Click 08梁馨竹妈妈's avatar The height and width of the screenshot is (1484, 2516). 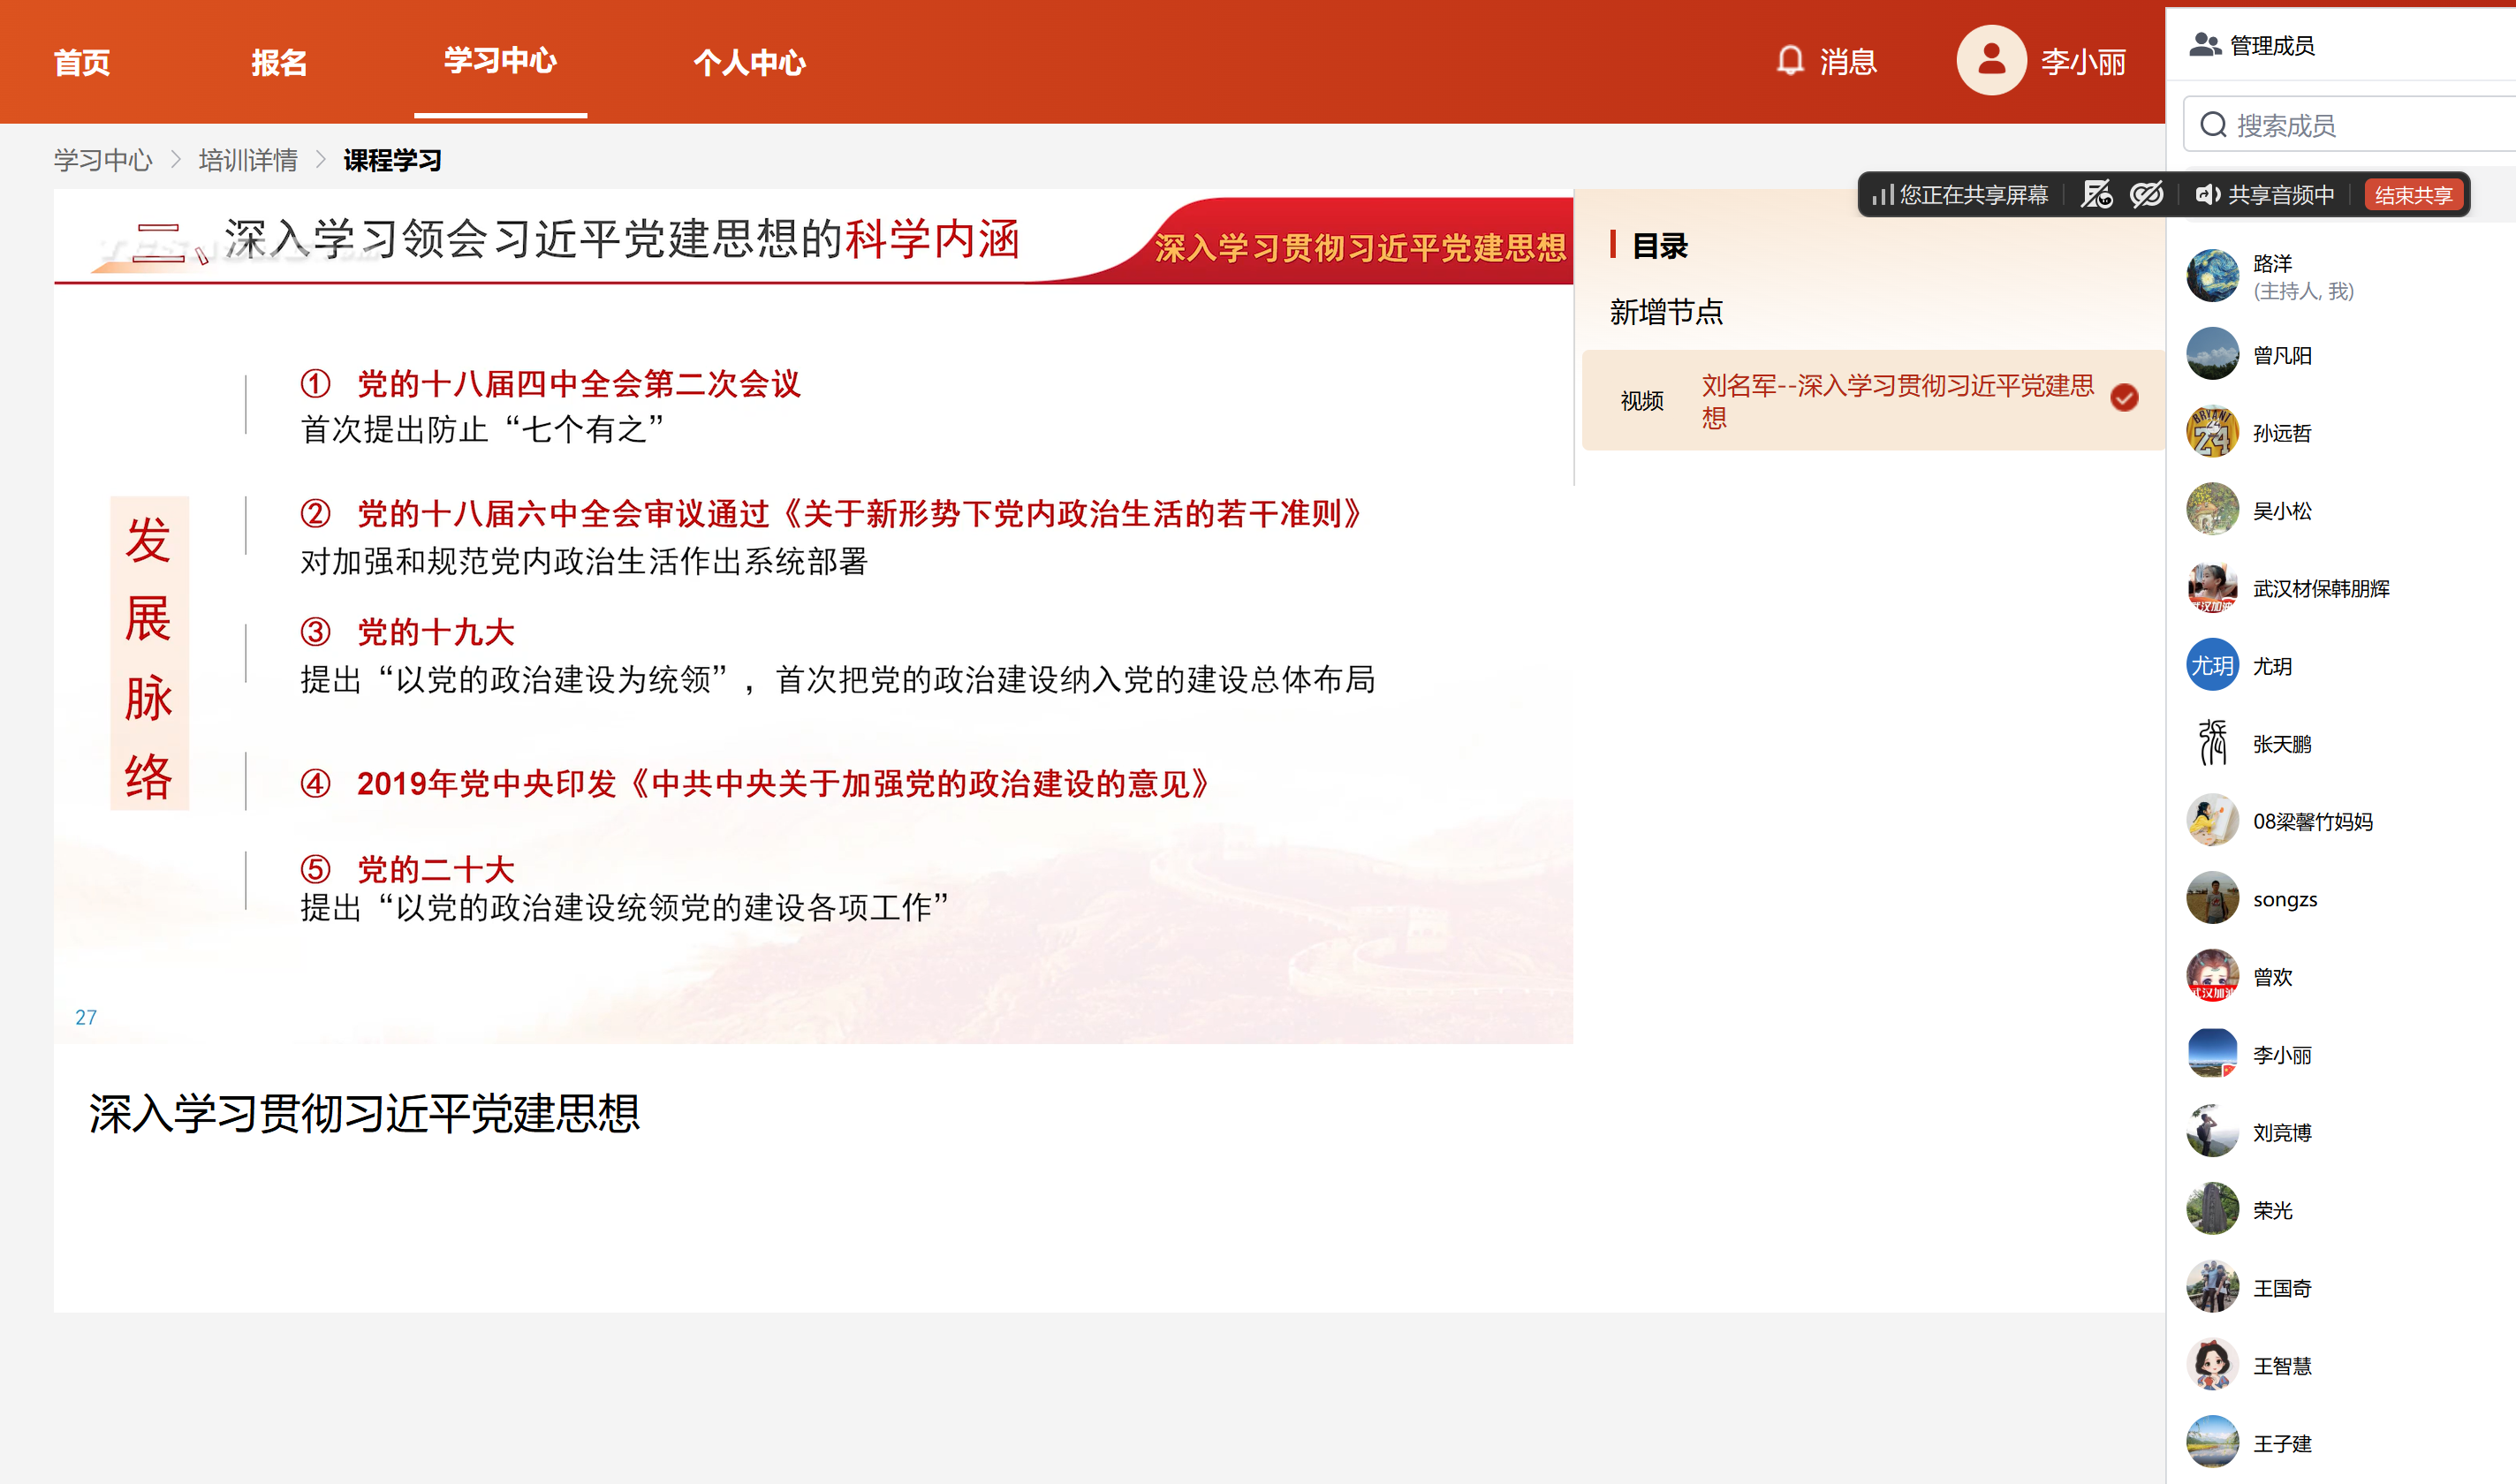[x=2212, y=821]
